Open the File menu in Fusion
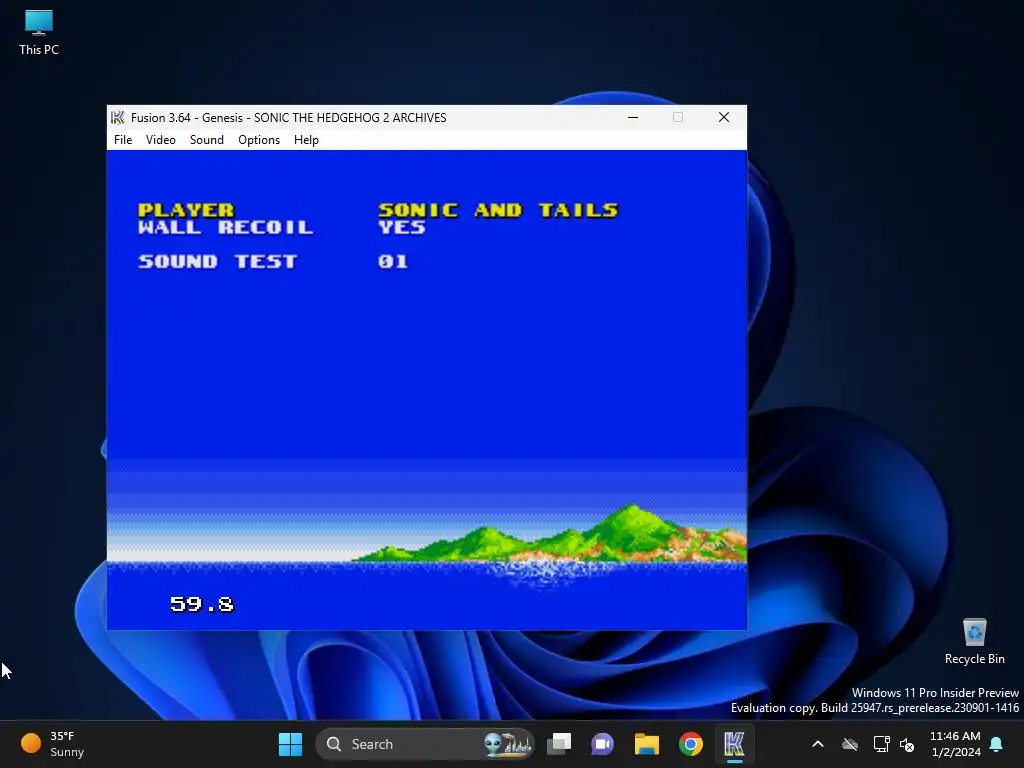This screenshot has height=768, width=1024. [x=123, y=140]
